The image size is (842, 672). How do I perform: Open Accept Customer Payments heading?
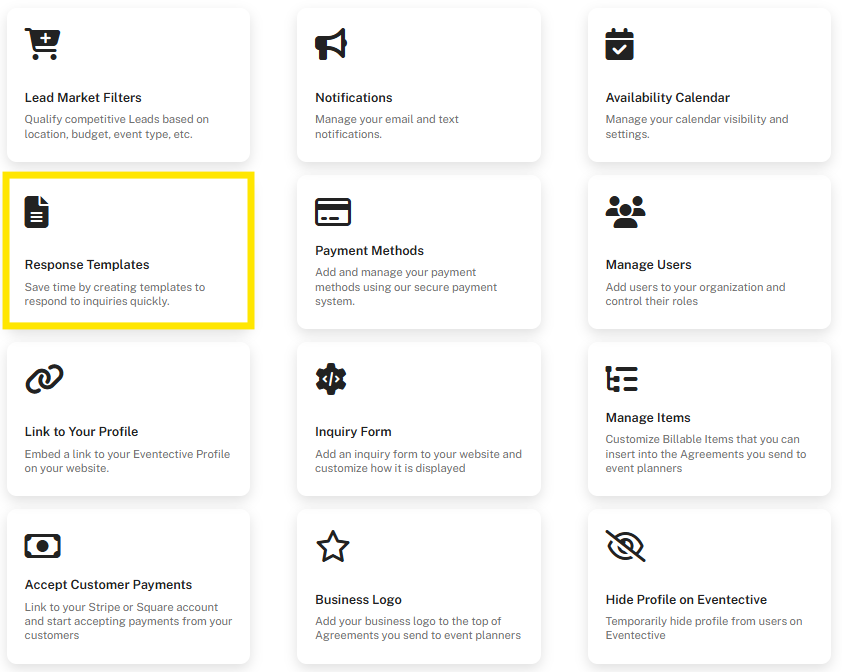click(108, 585)
